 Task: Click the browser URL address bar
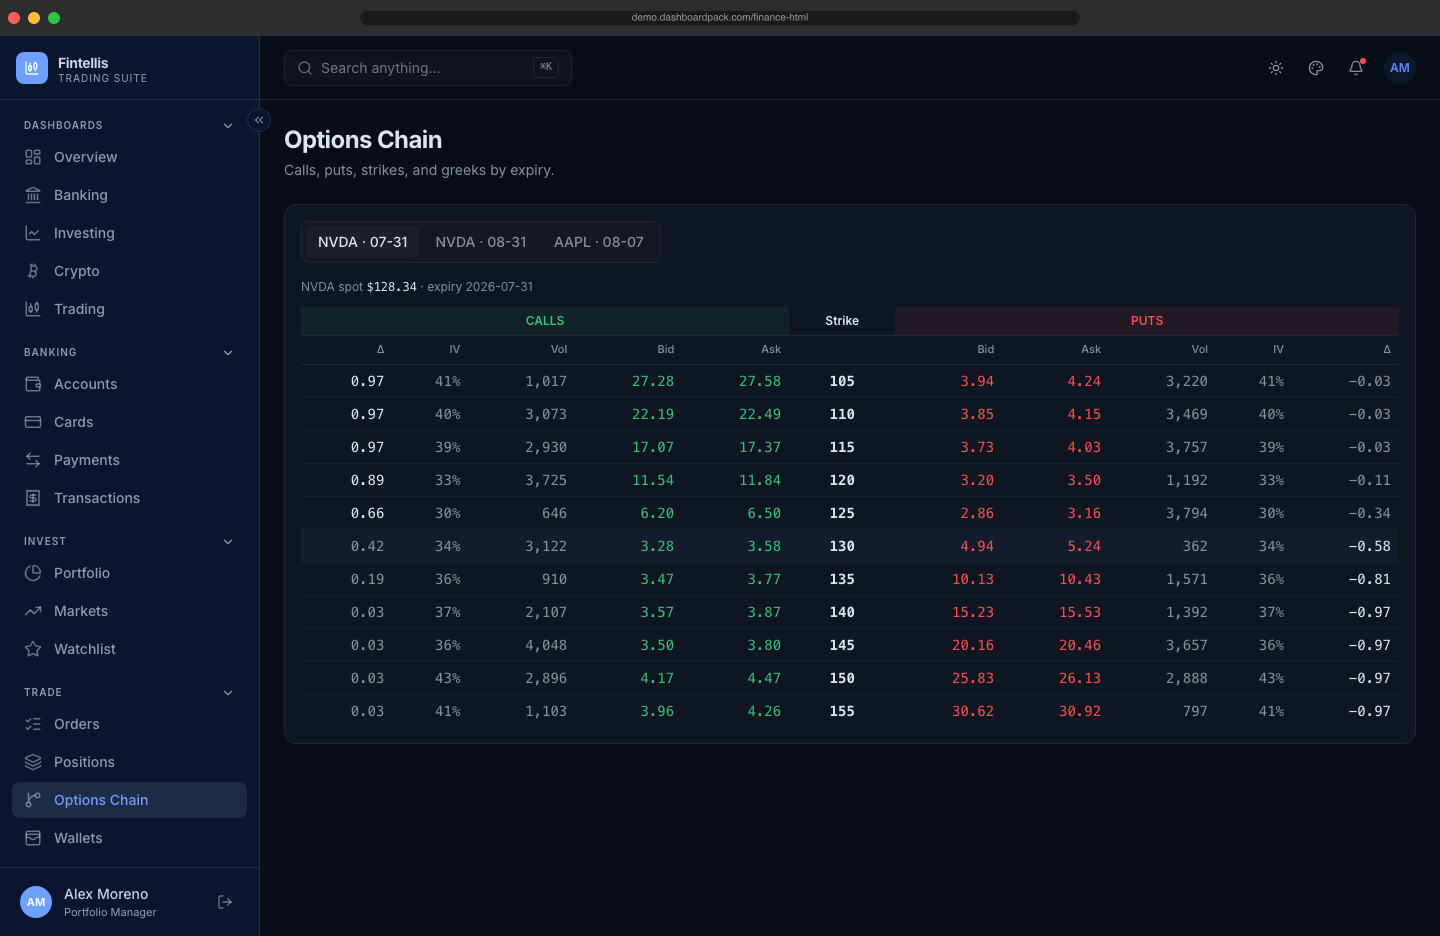pyautogui.click(x=720, y=17)
